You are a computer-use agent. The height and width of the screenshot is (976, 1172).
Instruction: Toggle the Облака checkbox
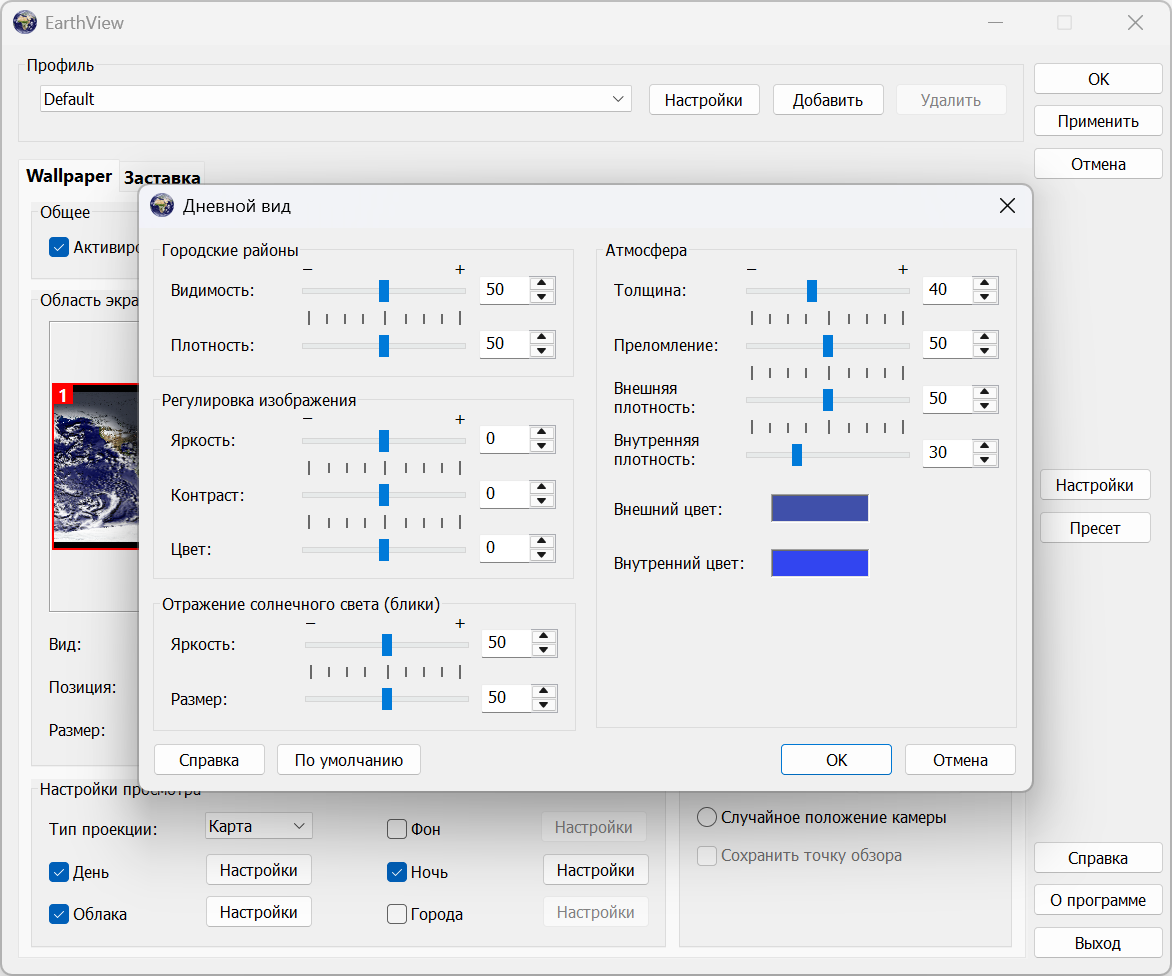(59, 914)
